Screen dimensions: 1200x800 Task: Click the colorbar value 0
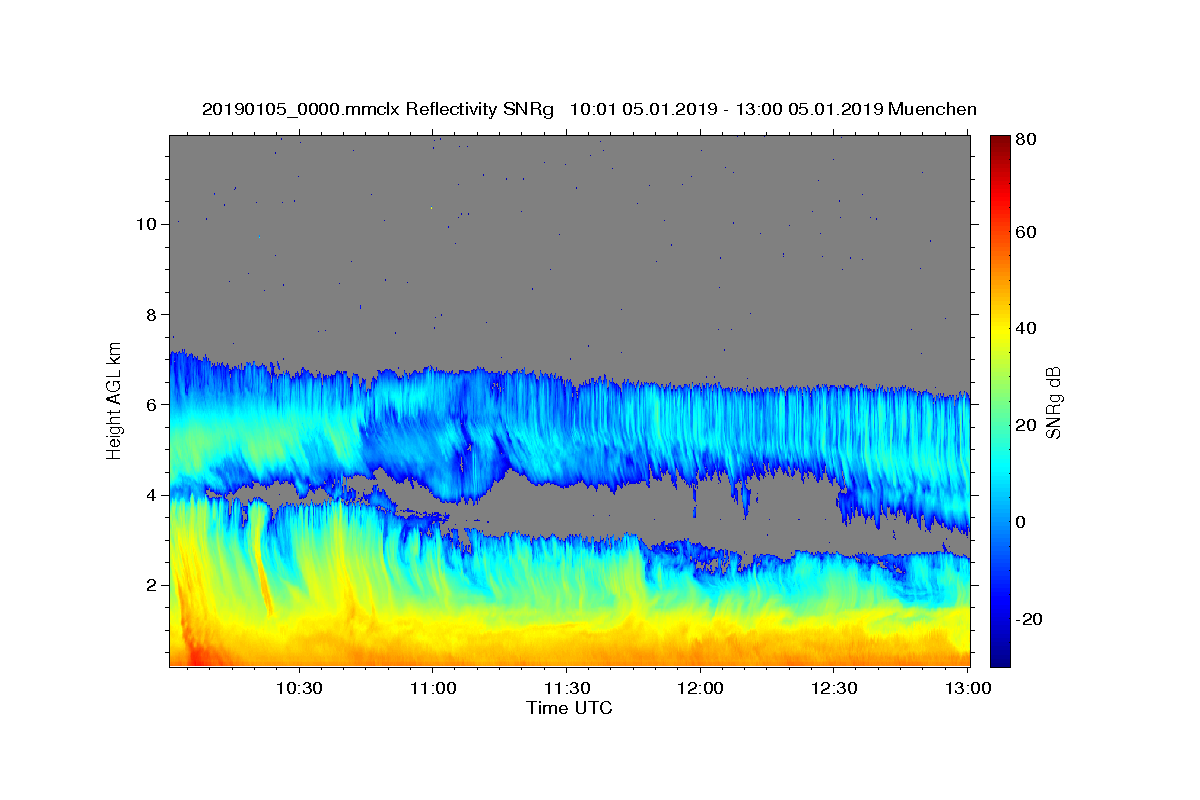[x=1023, y=523]
